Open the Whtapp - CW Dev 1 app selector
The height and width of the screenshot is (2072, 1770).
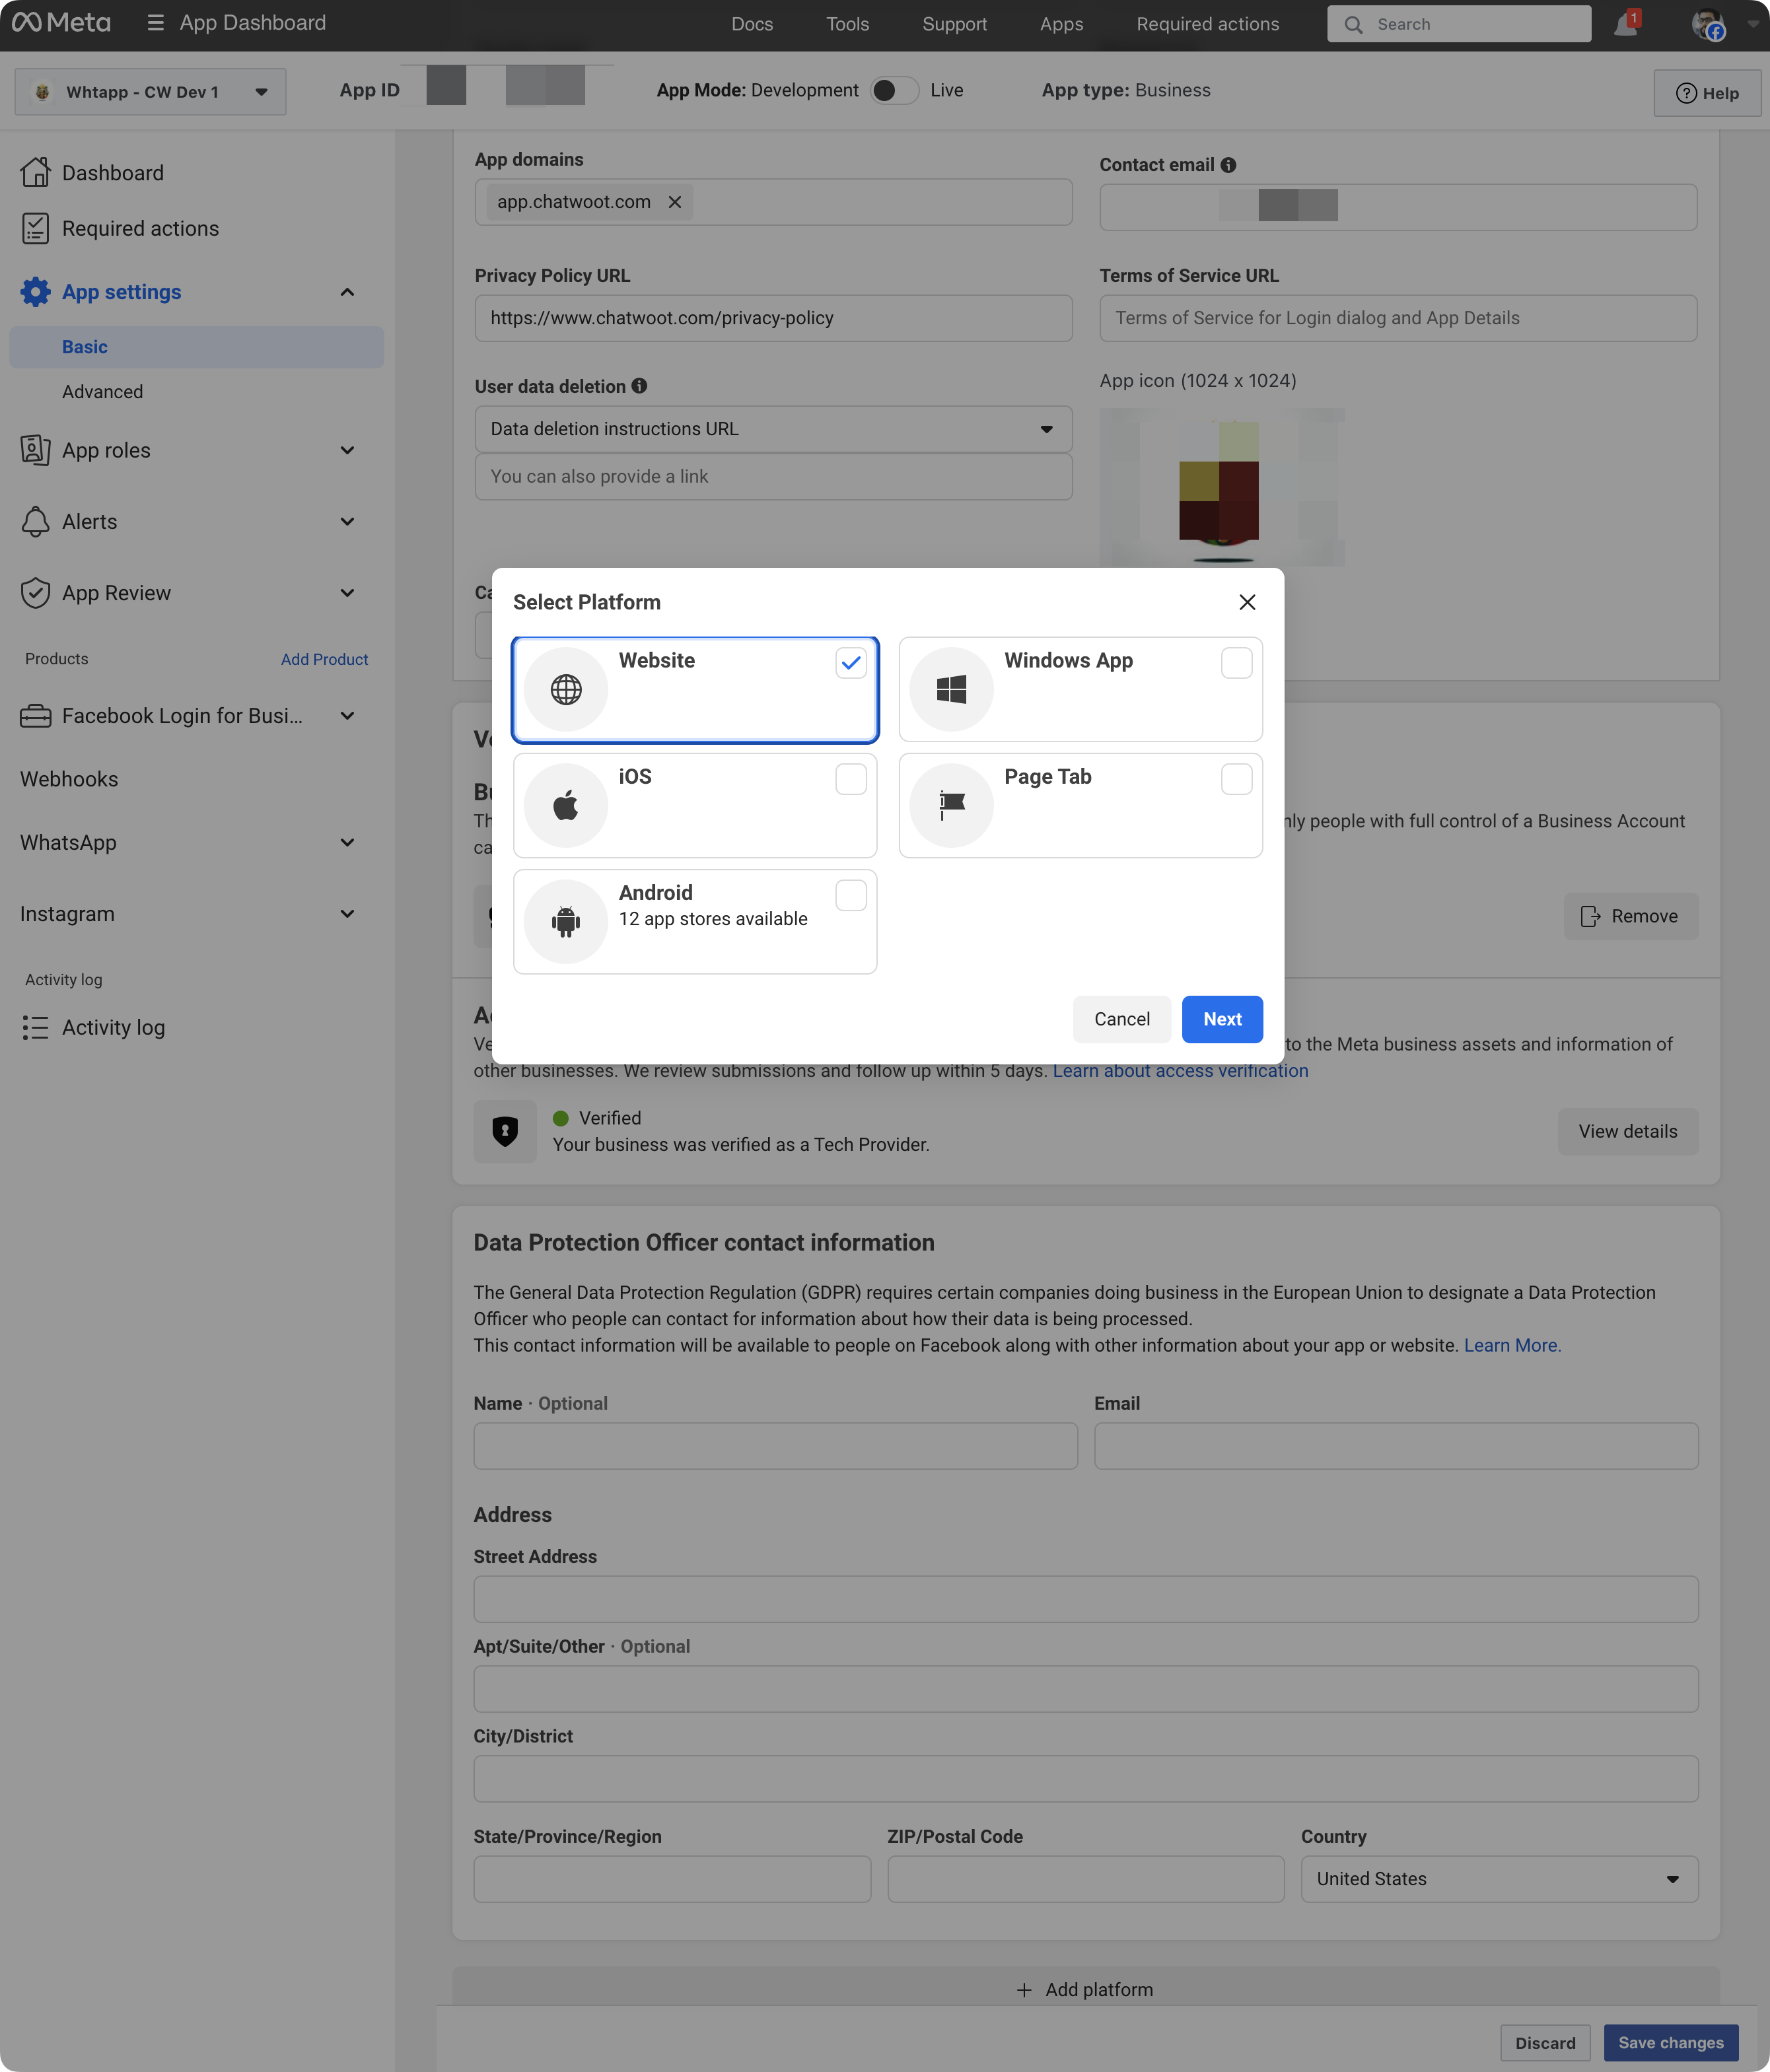[x=150, y=92]
